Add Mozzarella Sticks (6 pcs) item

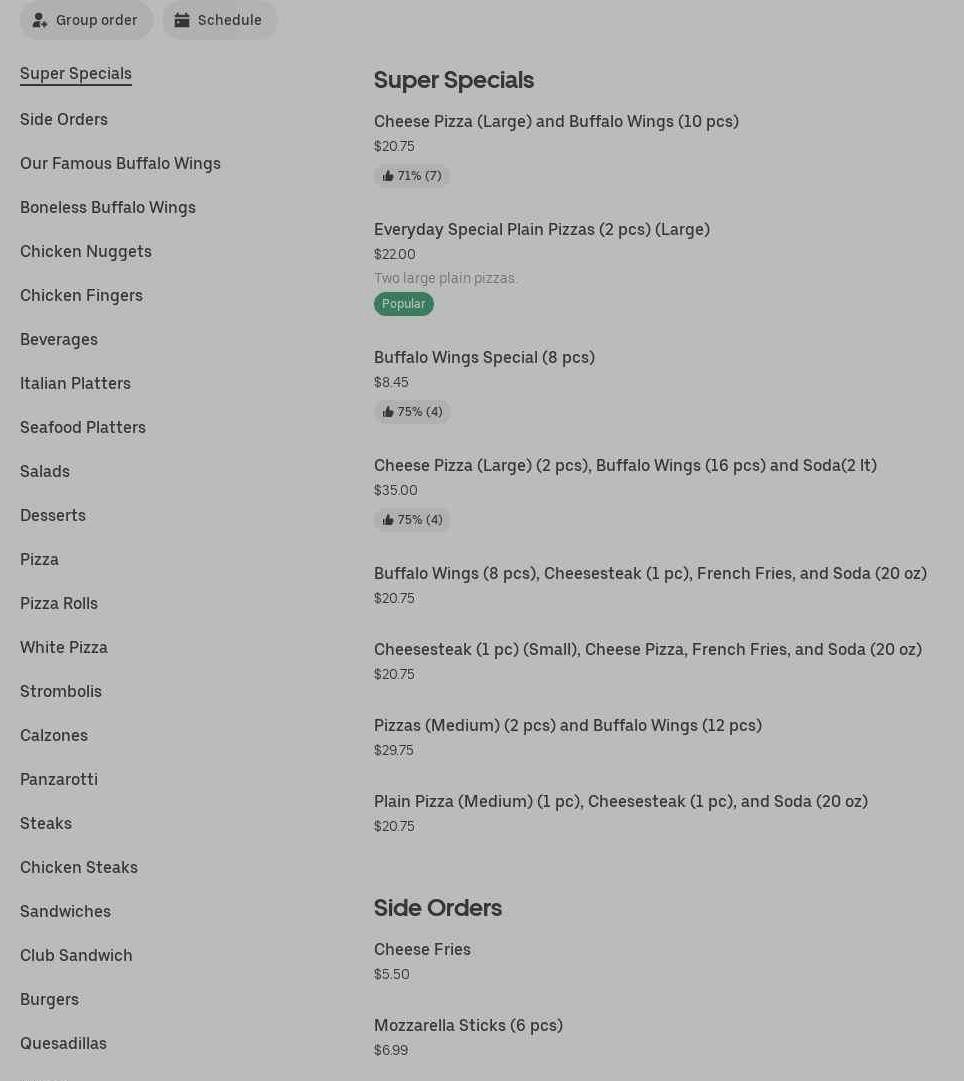468,1025
